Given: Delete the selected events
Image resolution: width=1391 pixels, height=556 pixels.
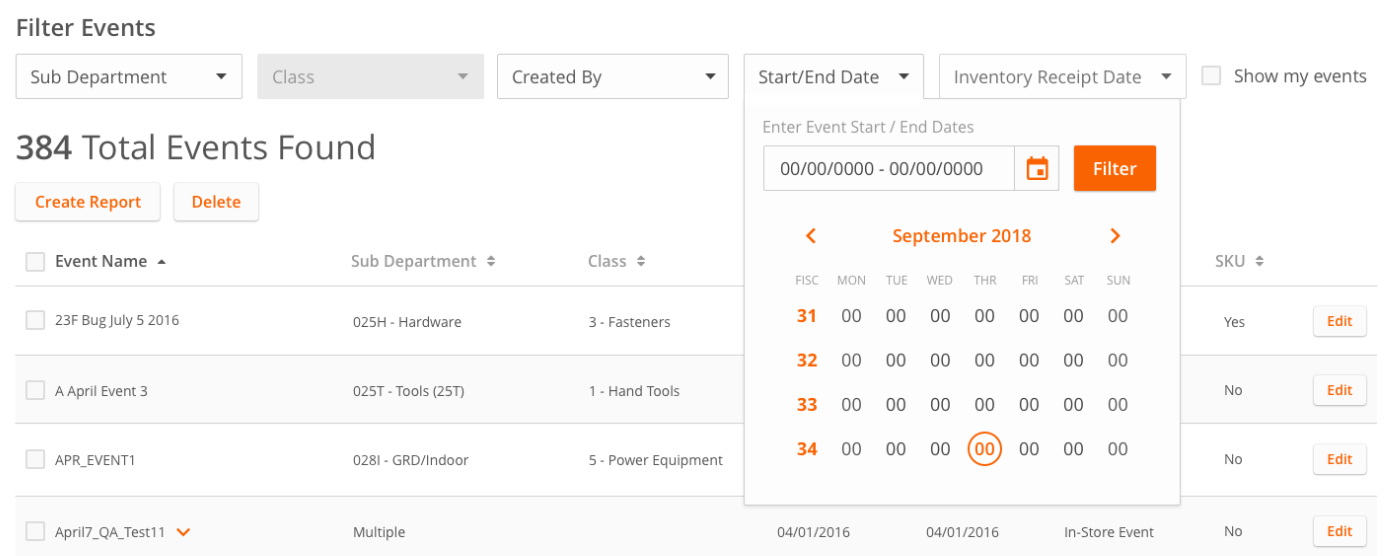Looking at the screenshot, I should pos(216,202).
